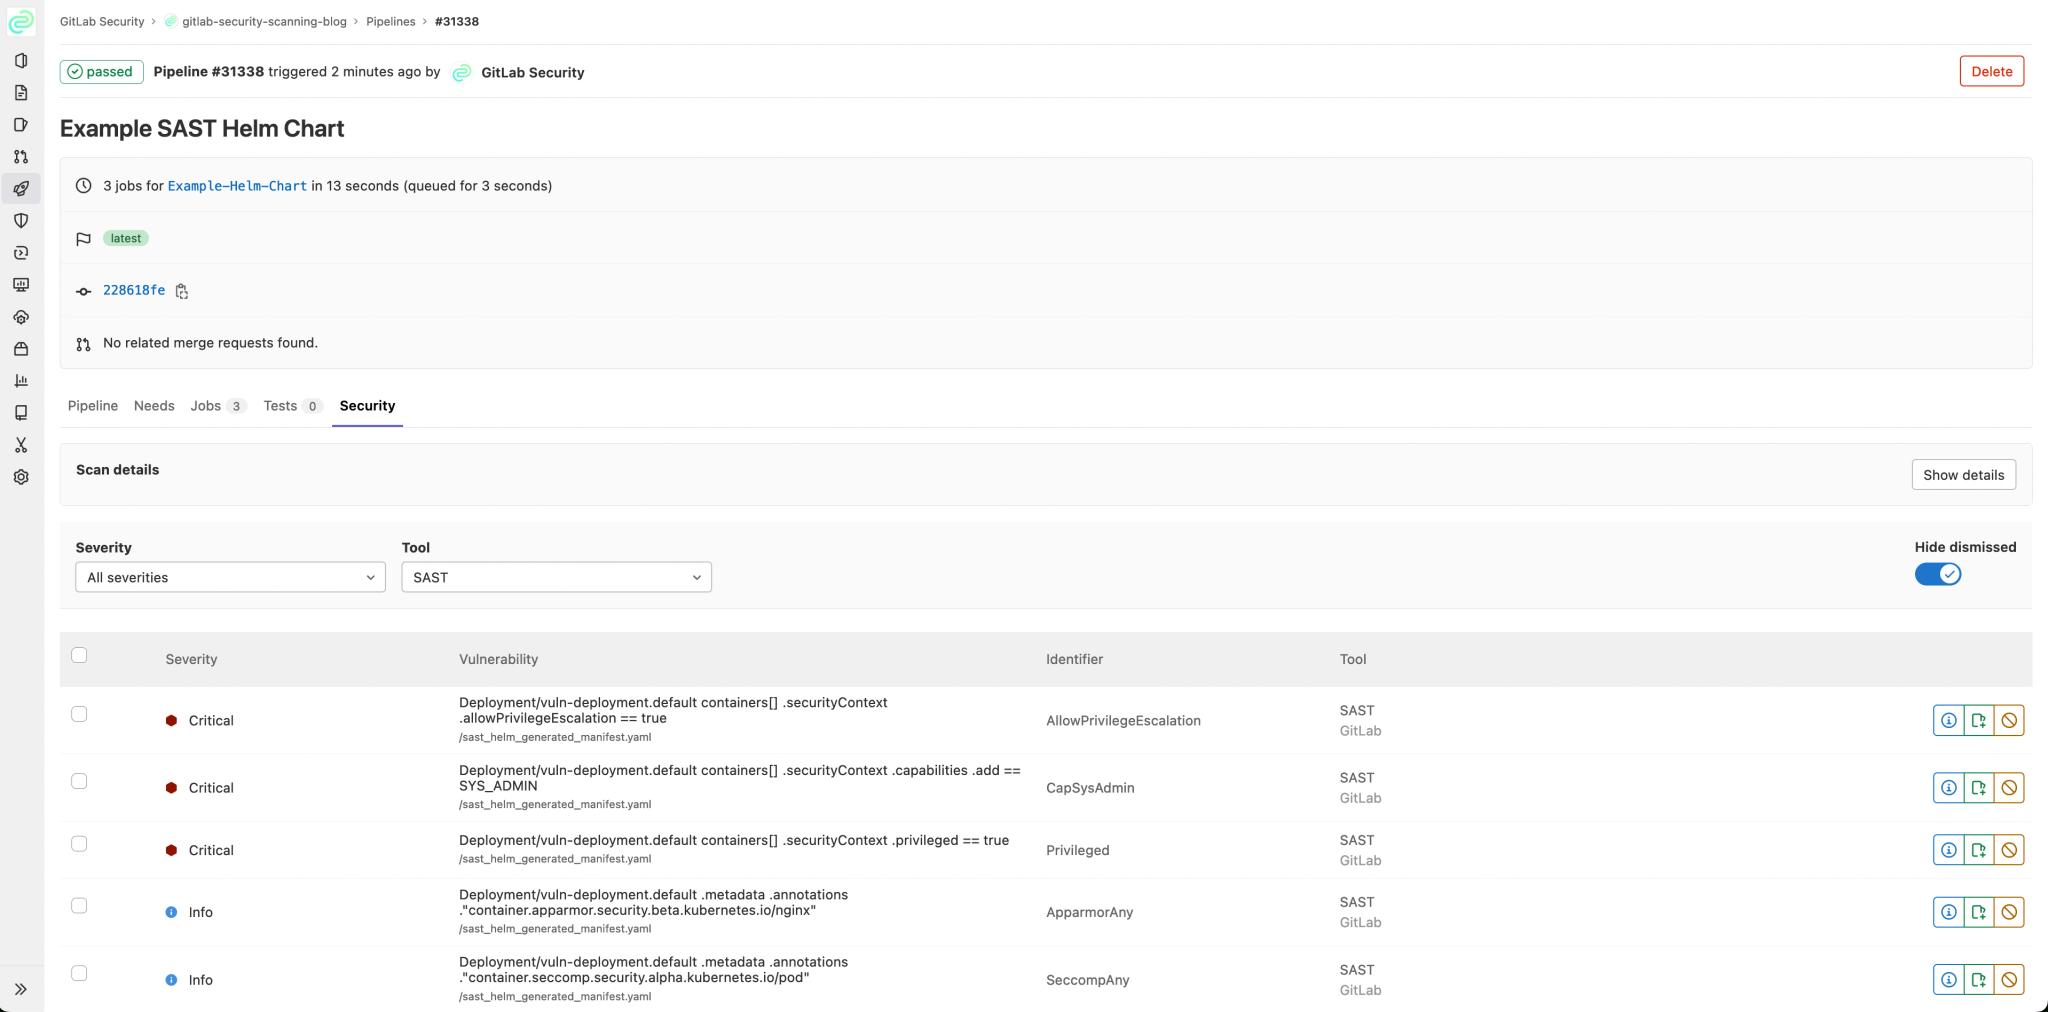The image size is (2048, 1012).
Task: Open project Settings via the gear icon
Action: (x=21, y=477)
